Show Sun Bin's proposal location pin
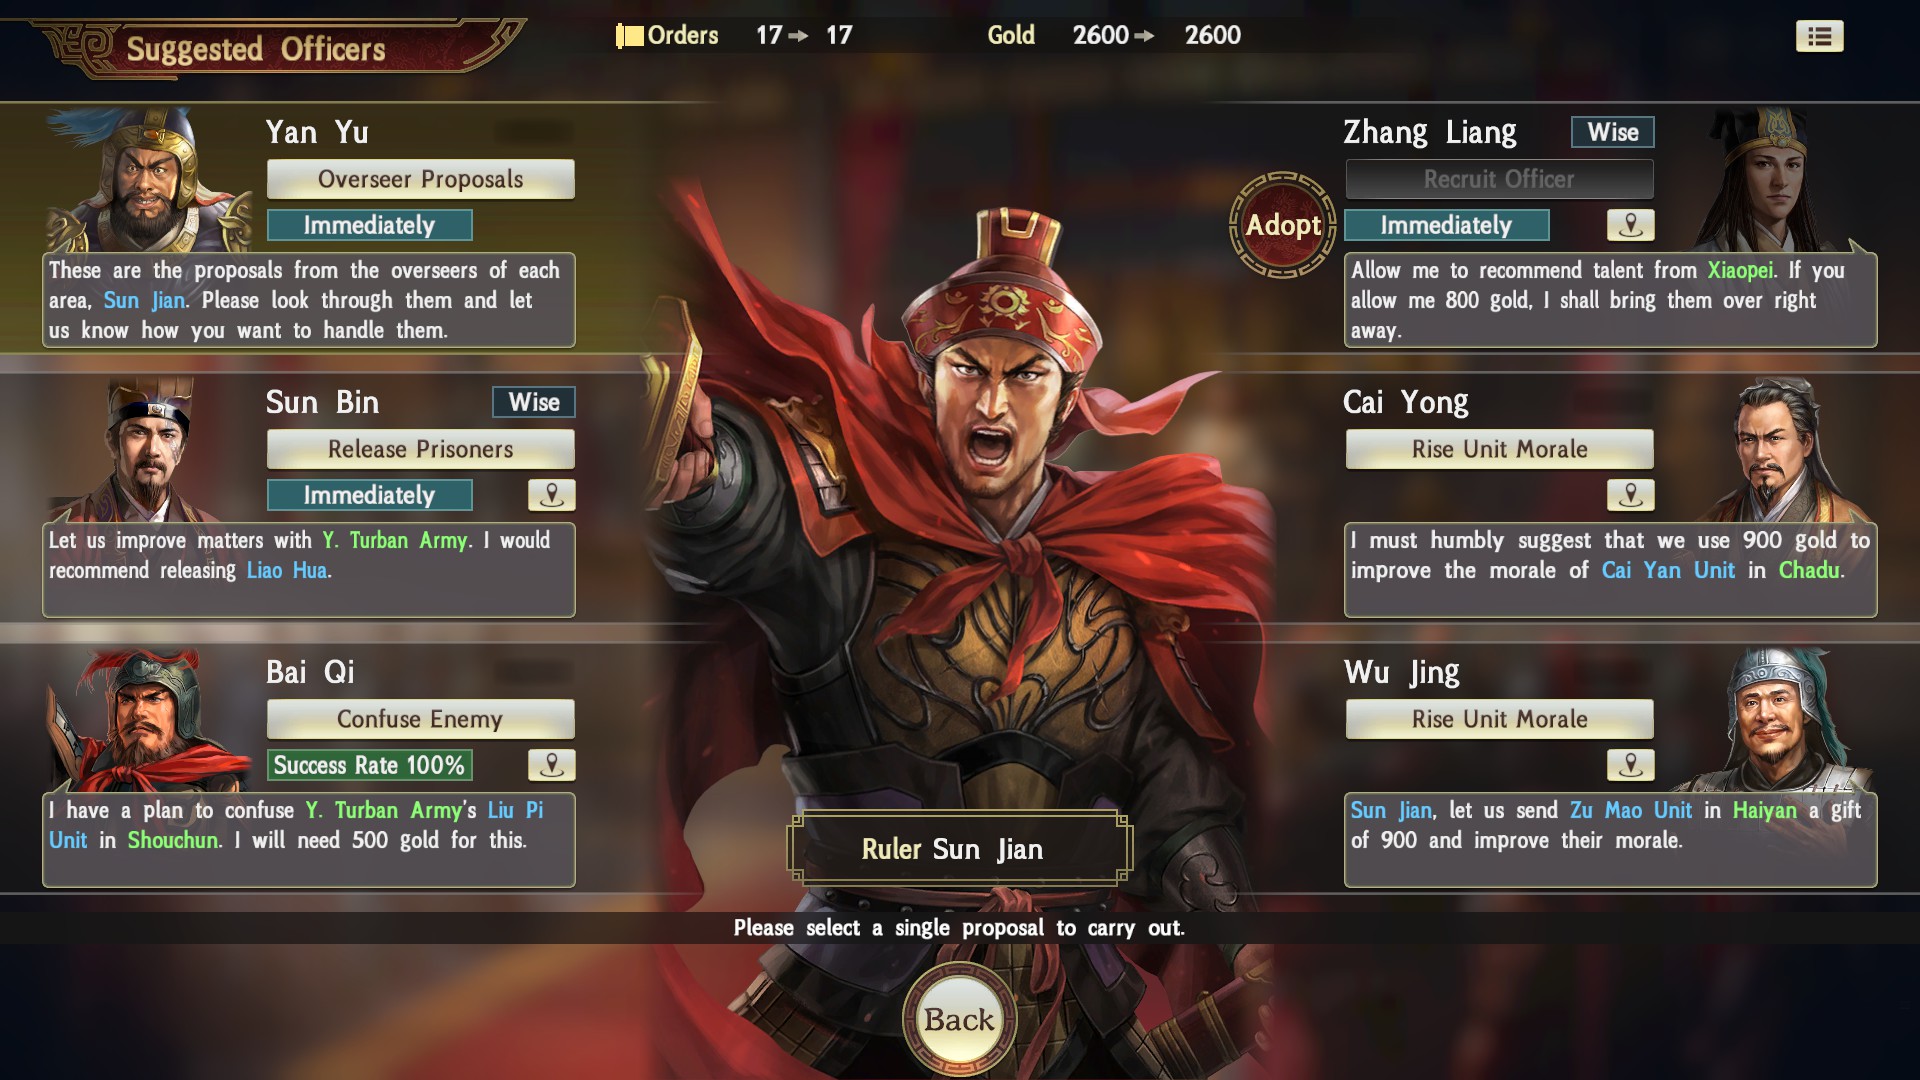 click(551, 495)
